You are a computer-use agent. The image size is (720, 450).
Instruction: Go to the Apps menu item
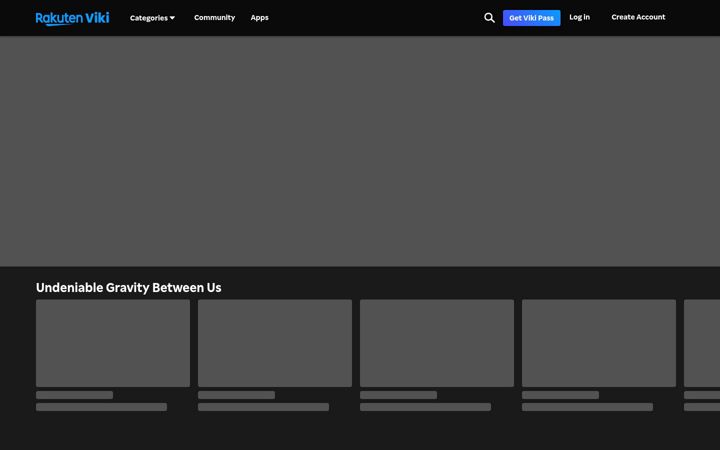pos(259,17)
